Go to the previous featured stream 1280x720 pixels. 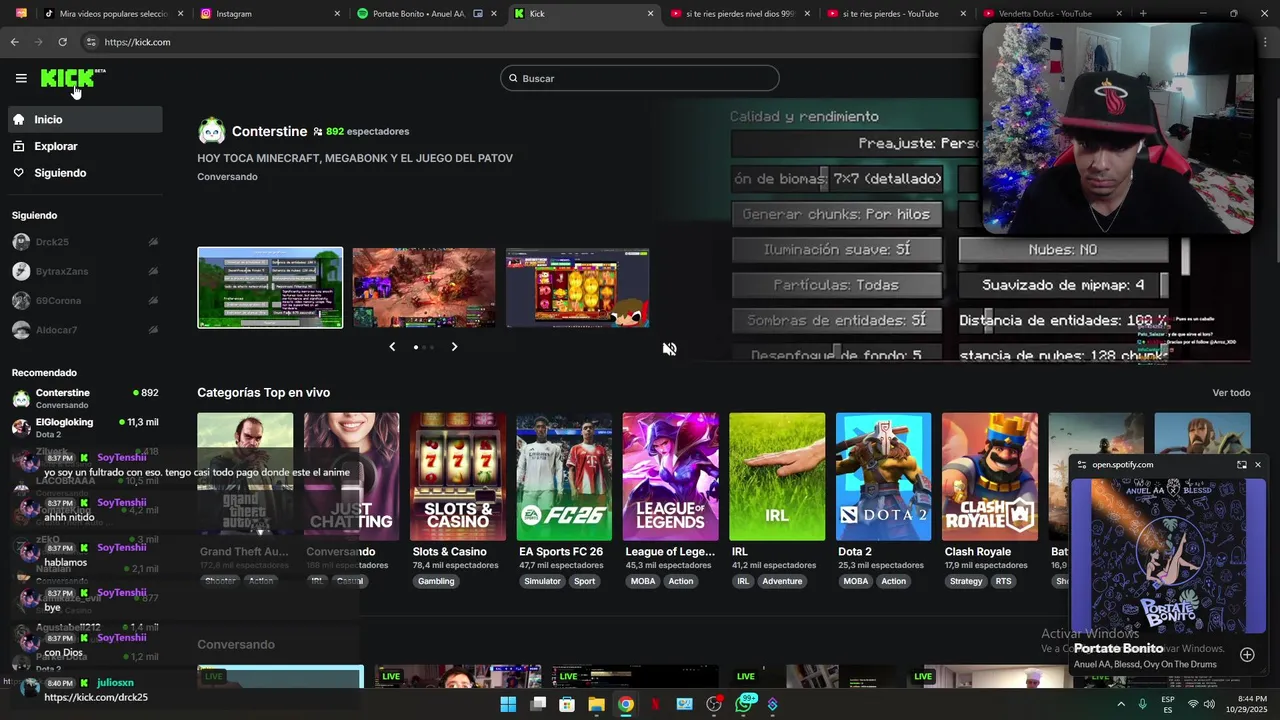(392, 347)
